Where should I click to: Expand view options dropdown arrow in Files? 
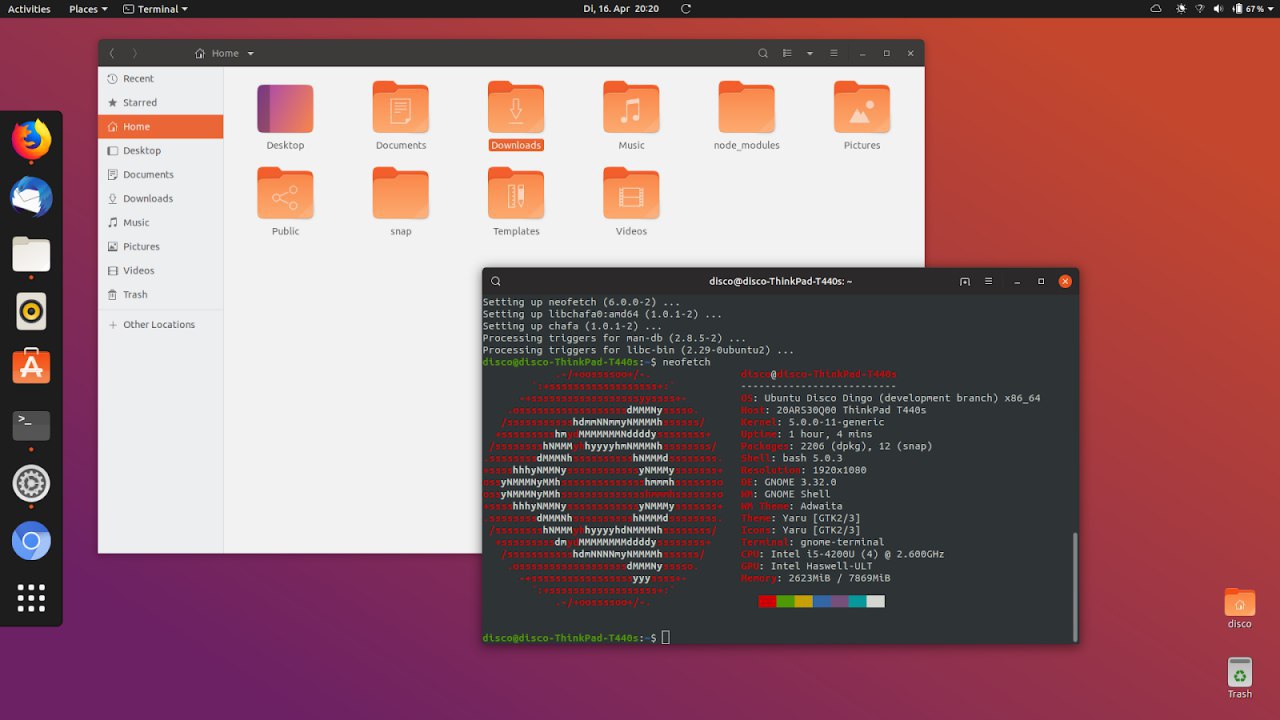(x=810, y=53)
